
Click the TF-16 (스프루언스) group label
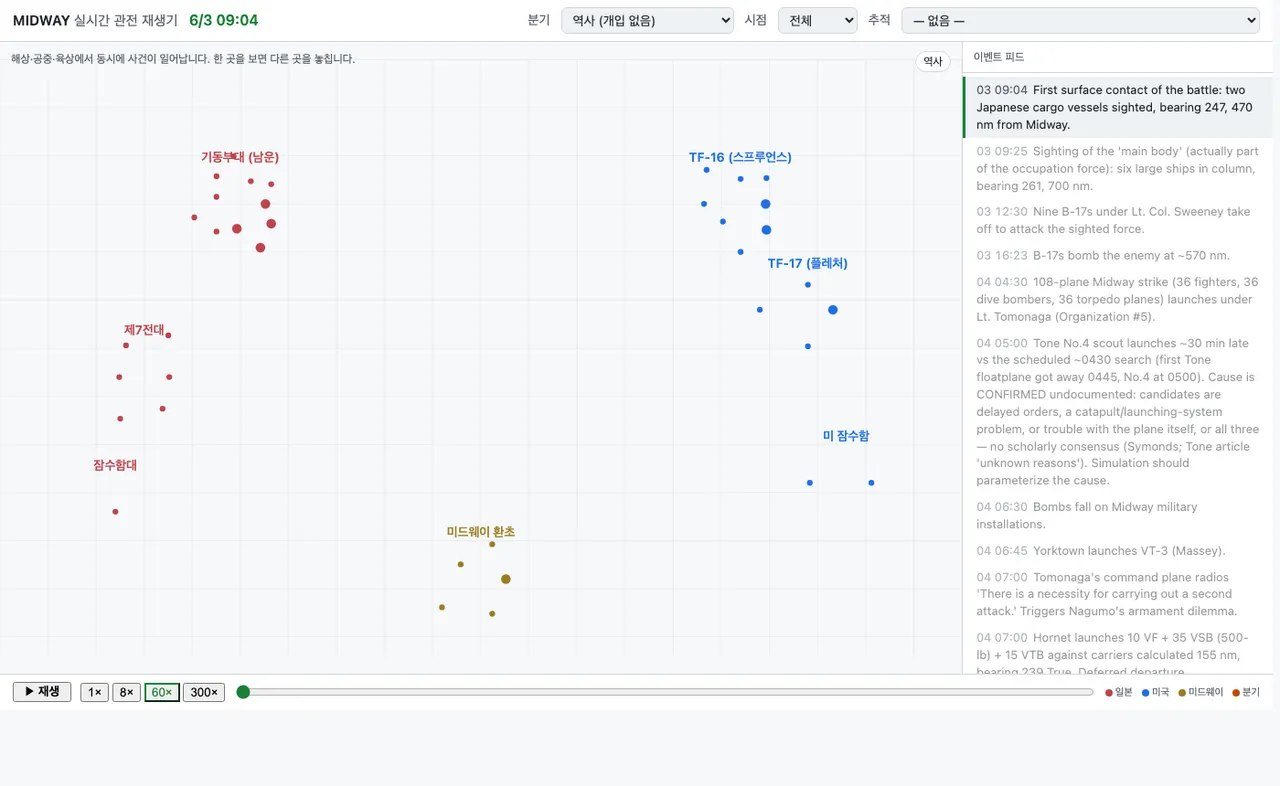[740, 157]
